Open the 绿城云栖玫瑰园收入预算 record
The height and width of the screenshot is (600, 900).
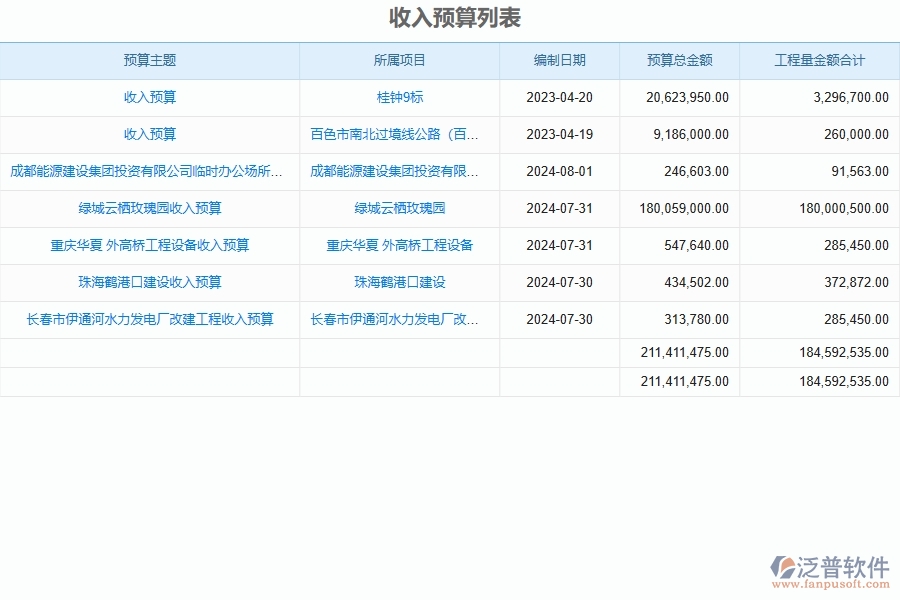tap(148, 208)
